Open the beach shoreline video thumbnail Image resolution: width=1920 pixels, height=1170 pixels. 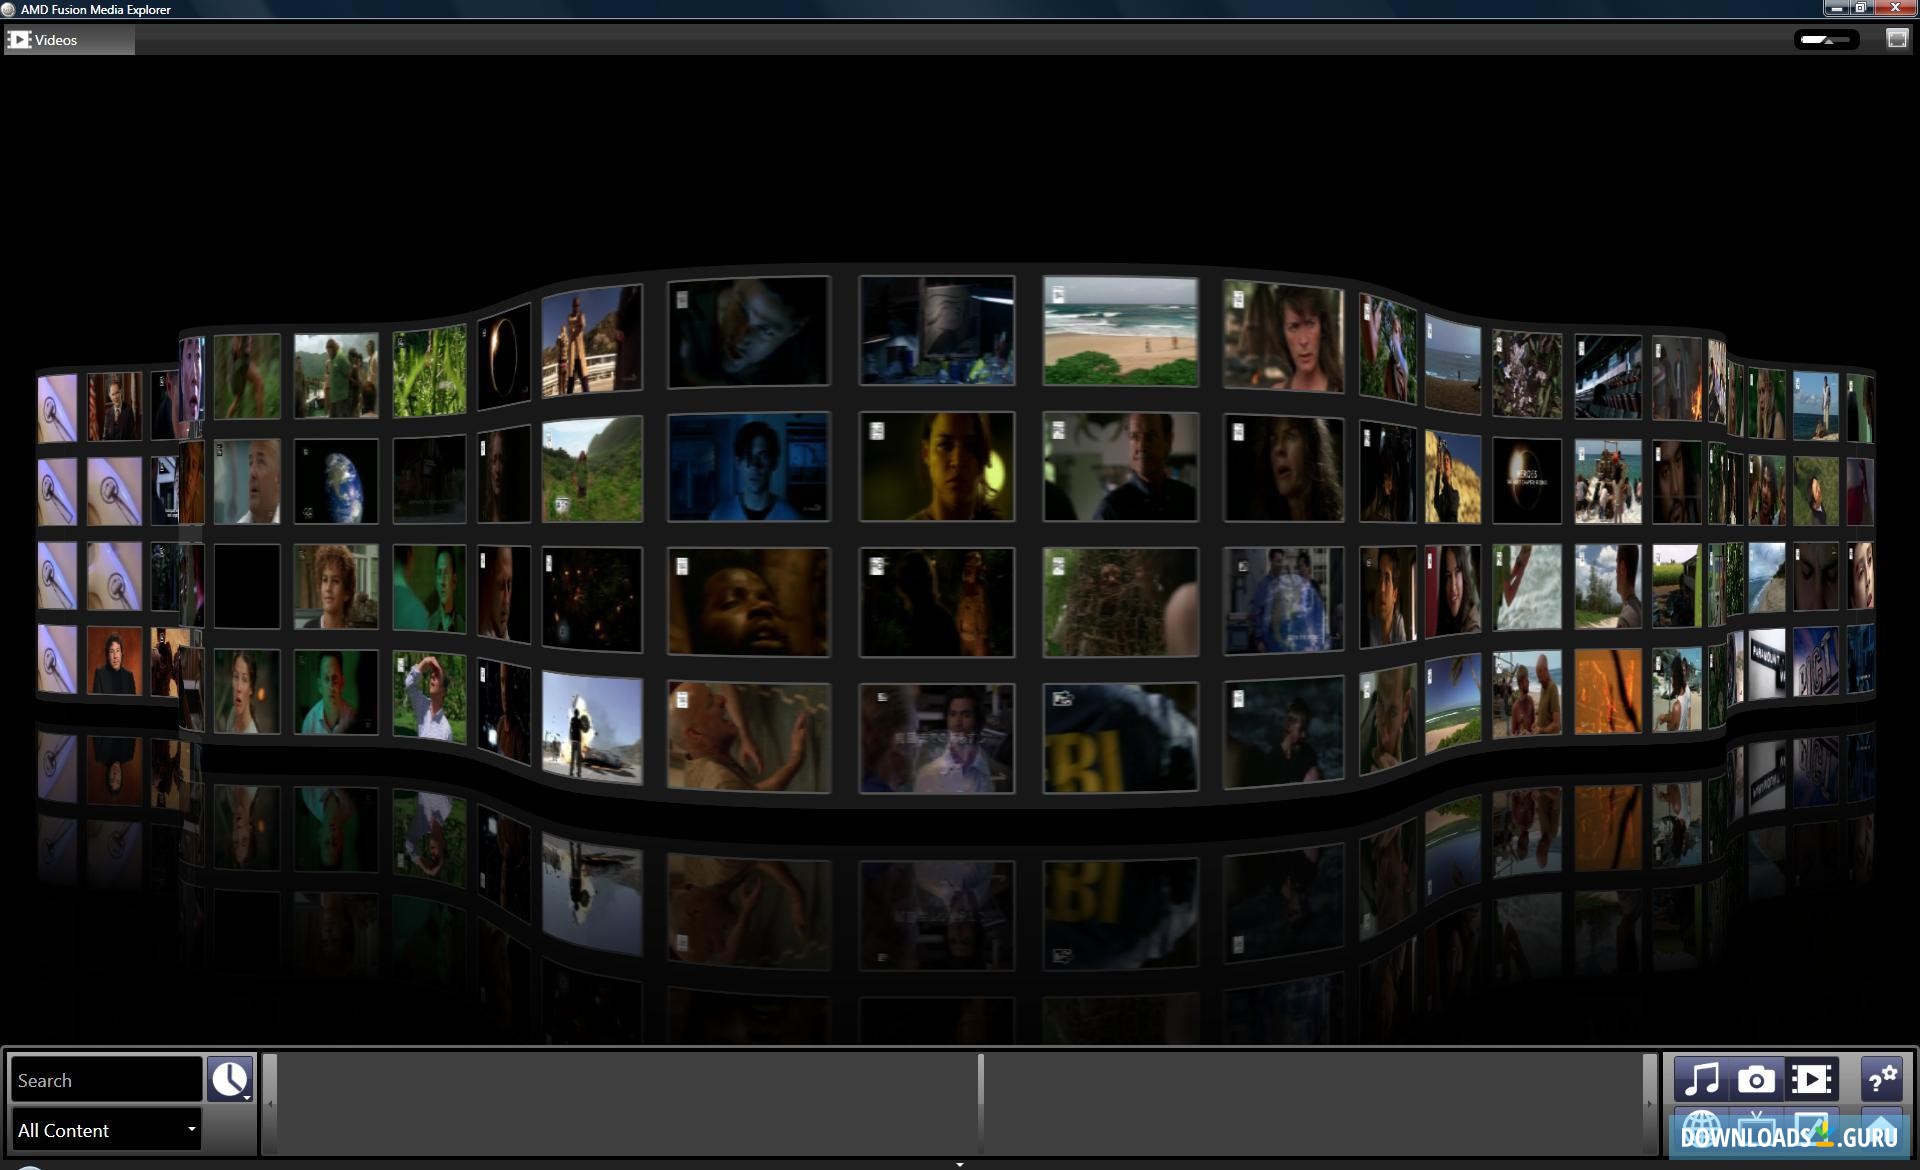1120,331
